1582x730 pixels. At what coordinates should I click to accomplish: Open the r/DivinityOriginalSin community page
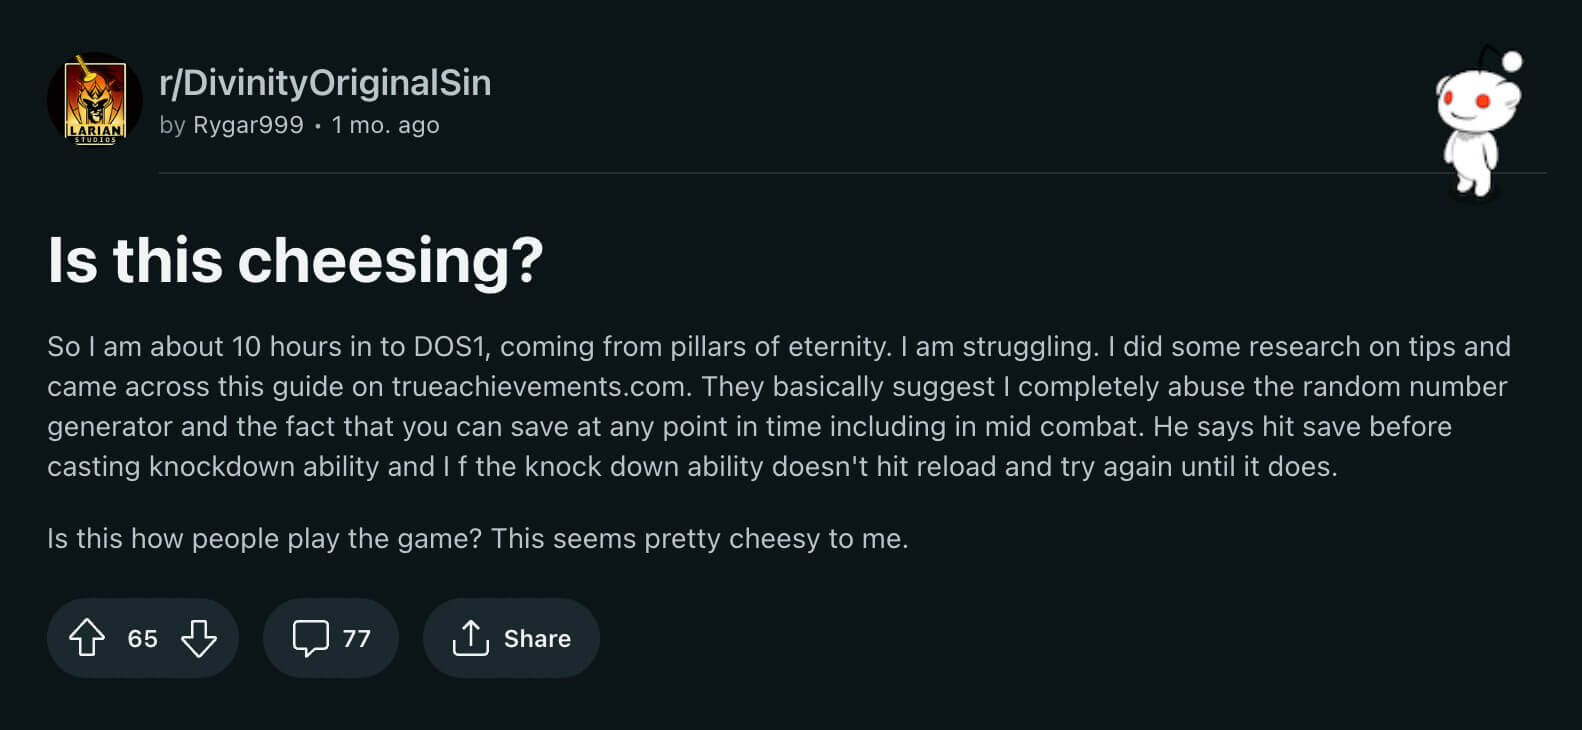pyautogui.click(x=325, y=82)
